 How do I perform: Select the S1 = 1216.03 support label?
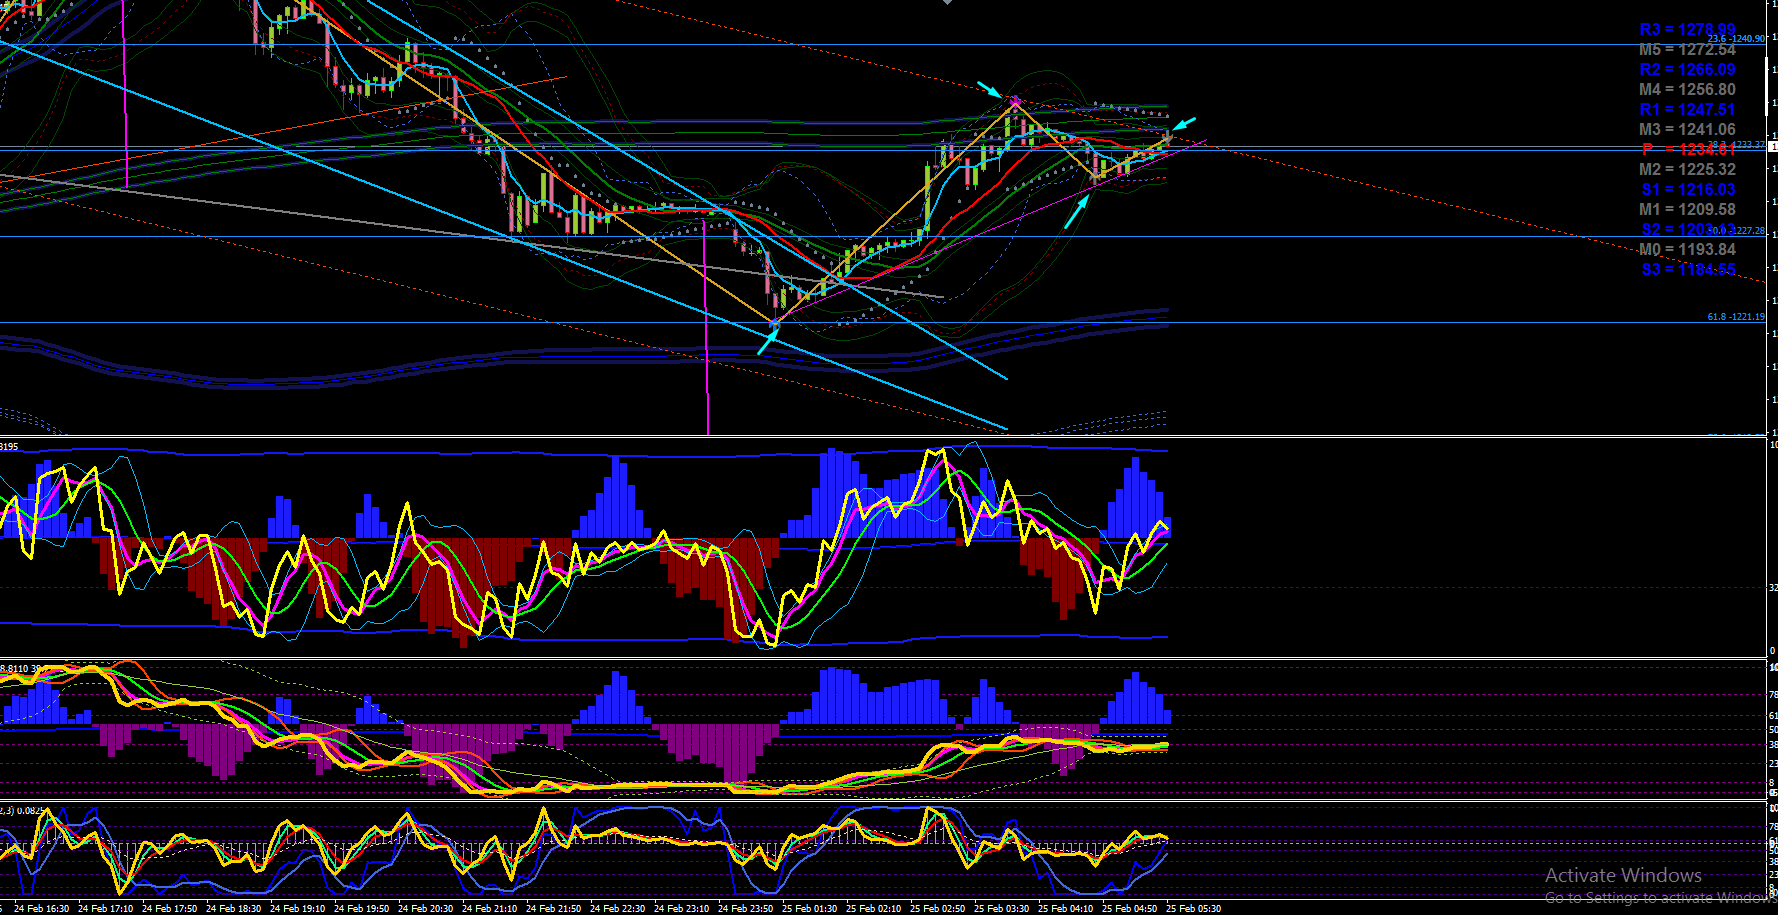coord(1688,190)
